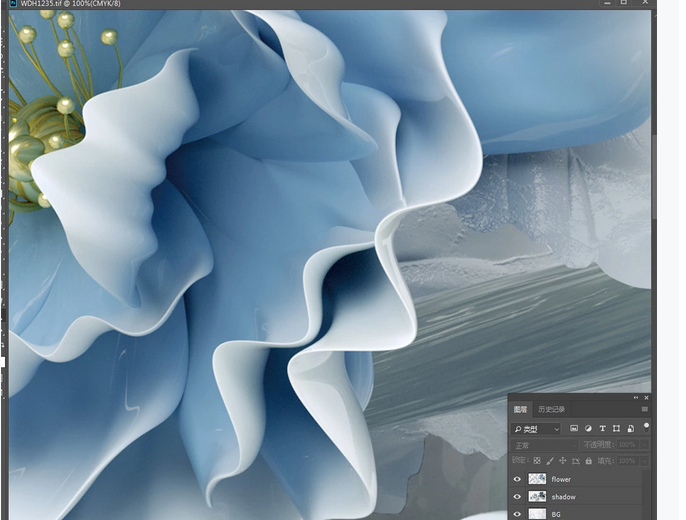Select the flower layer thumbnail
The height and width of the screenshot is (520, 686).
(537, 479)
